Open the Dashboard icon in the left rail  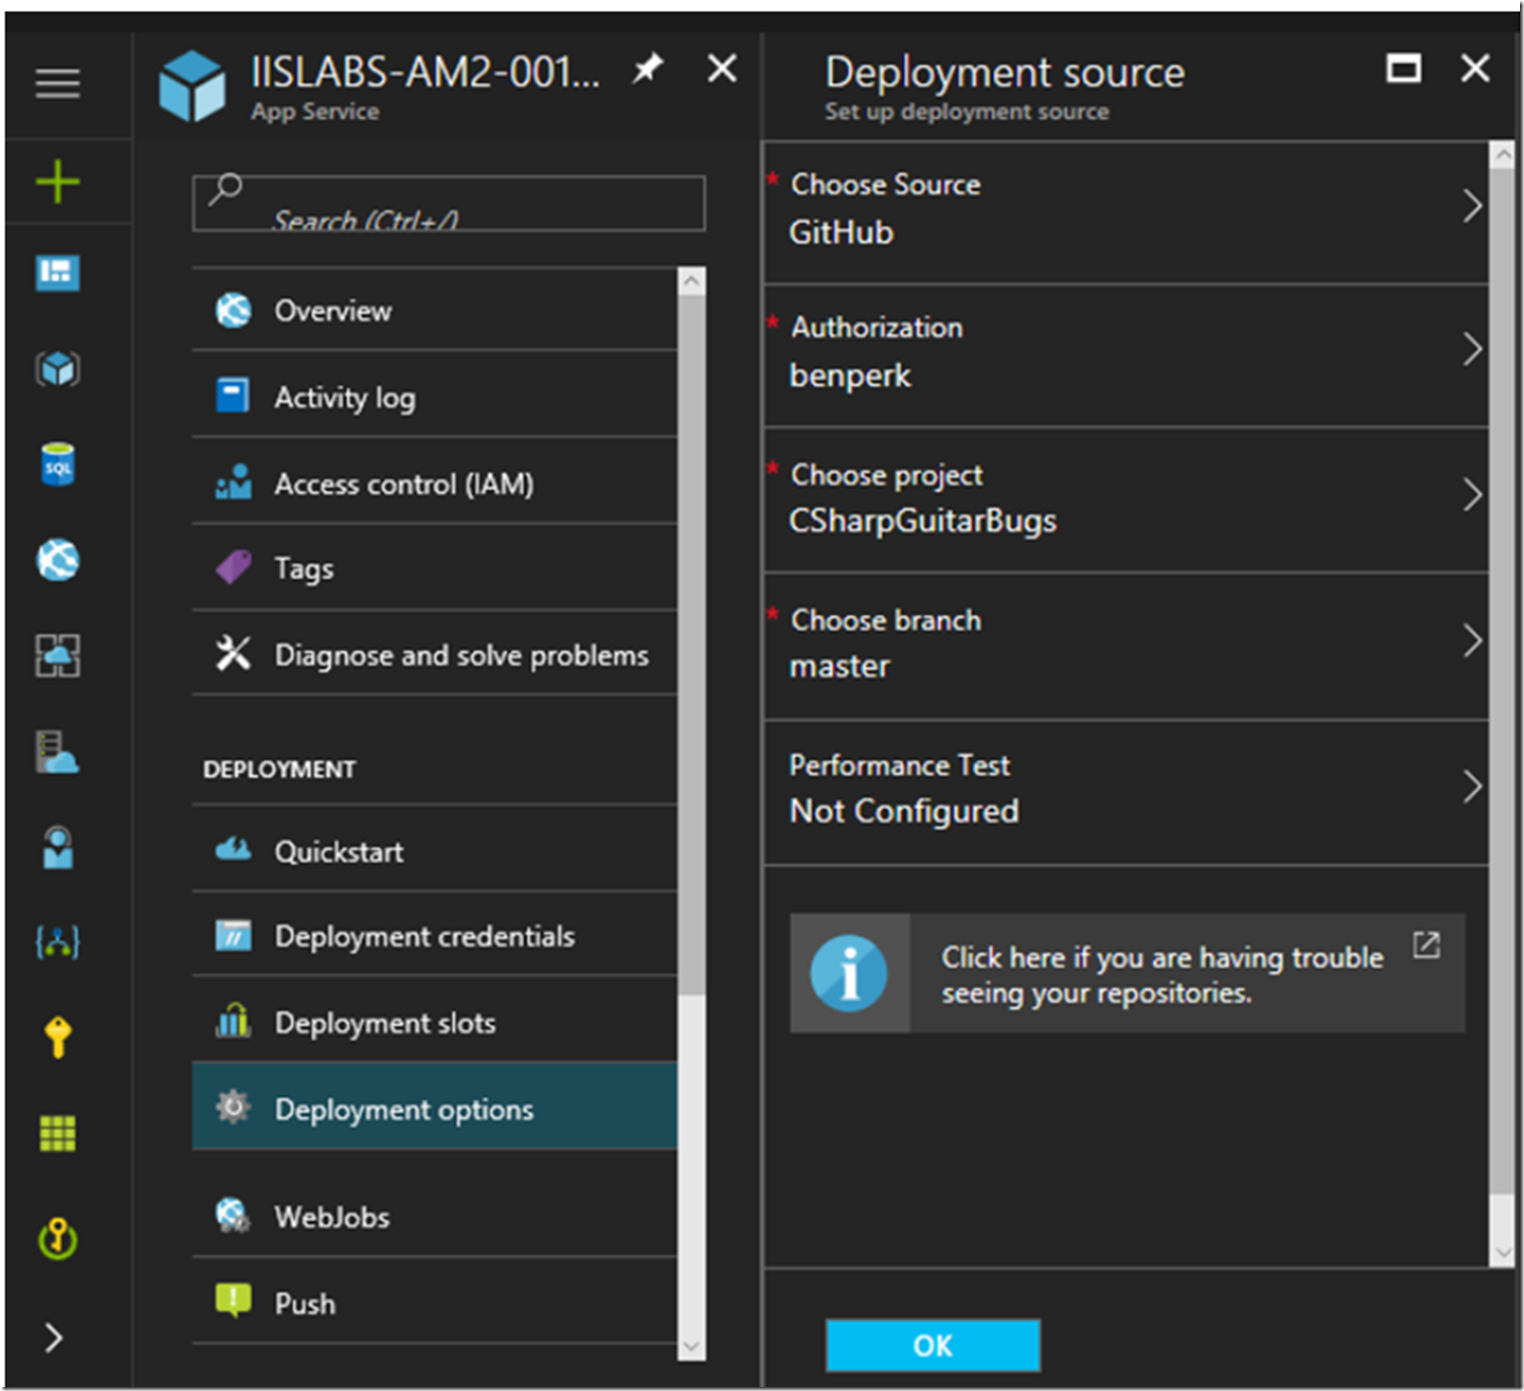[x=57, y=273]
